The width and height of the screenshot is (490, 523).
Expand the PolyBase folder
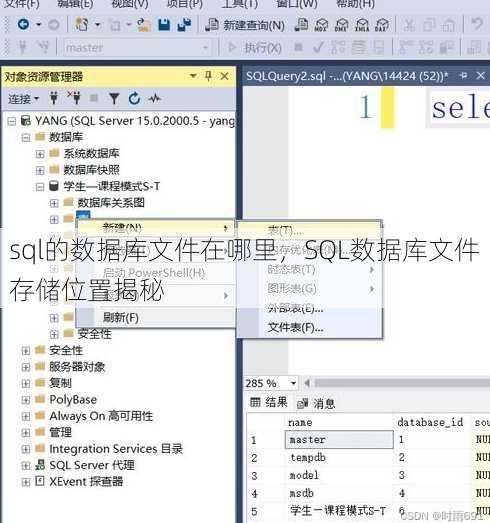pyautogui.click(x=26, y=400)
